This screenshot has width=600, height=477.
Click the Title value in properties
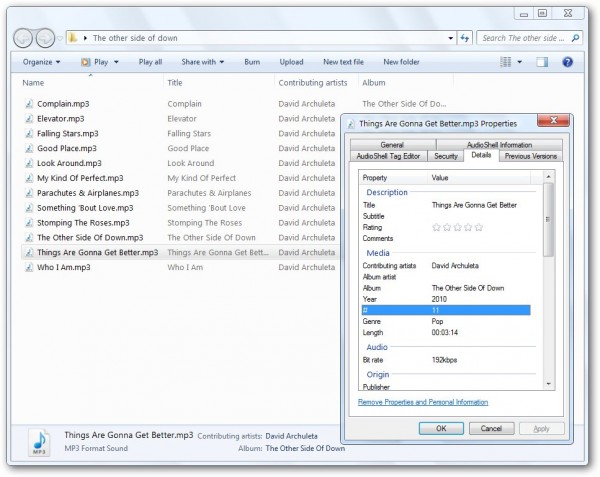tap(474, 205)
